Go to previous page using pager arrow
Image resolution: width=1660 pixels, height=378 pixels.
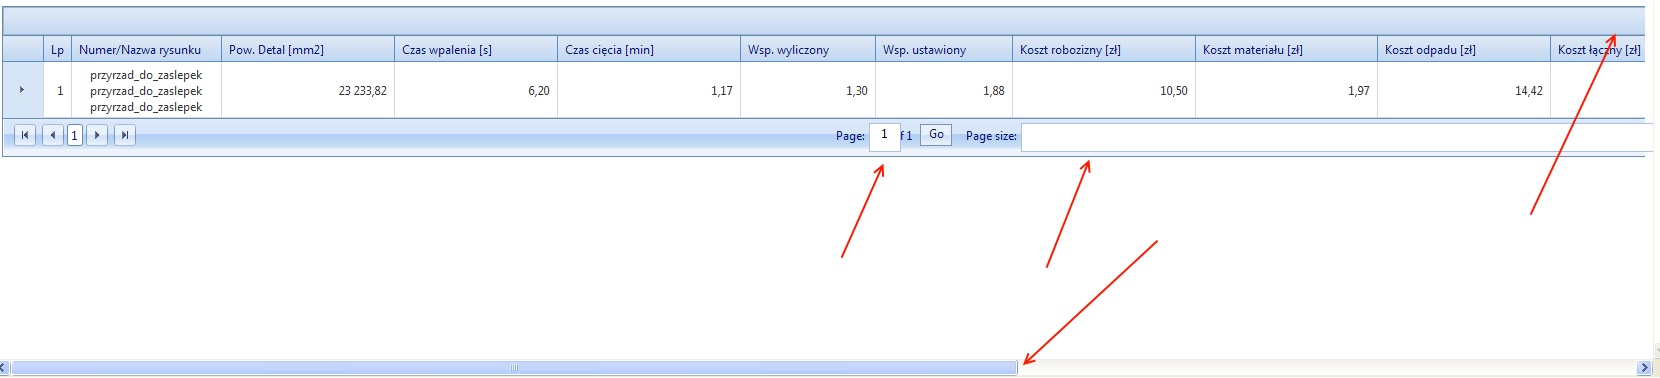coord(53,135)
